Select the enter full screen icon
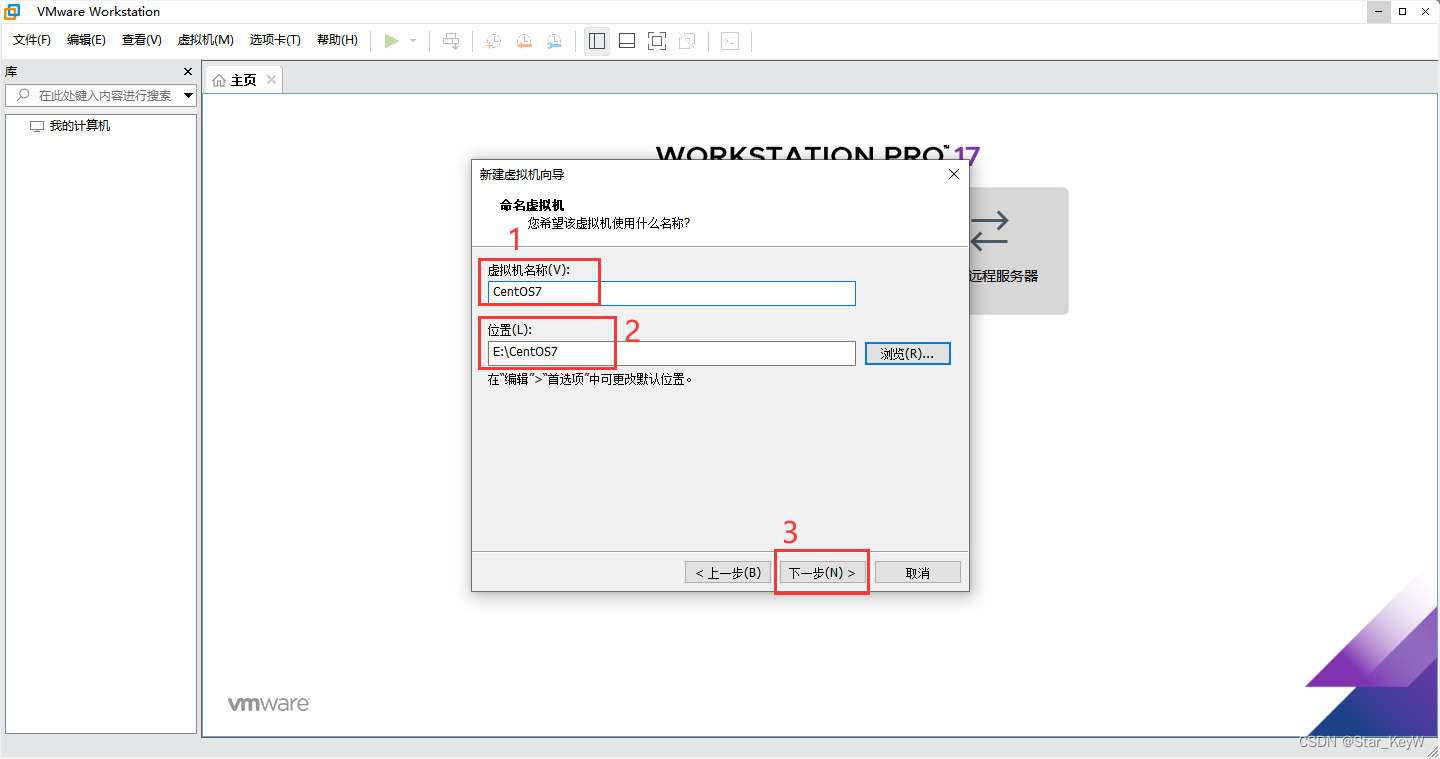This screenshot has height=759, width=1440. tap(656, 41)
